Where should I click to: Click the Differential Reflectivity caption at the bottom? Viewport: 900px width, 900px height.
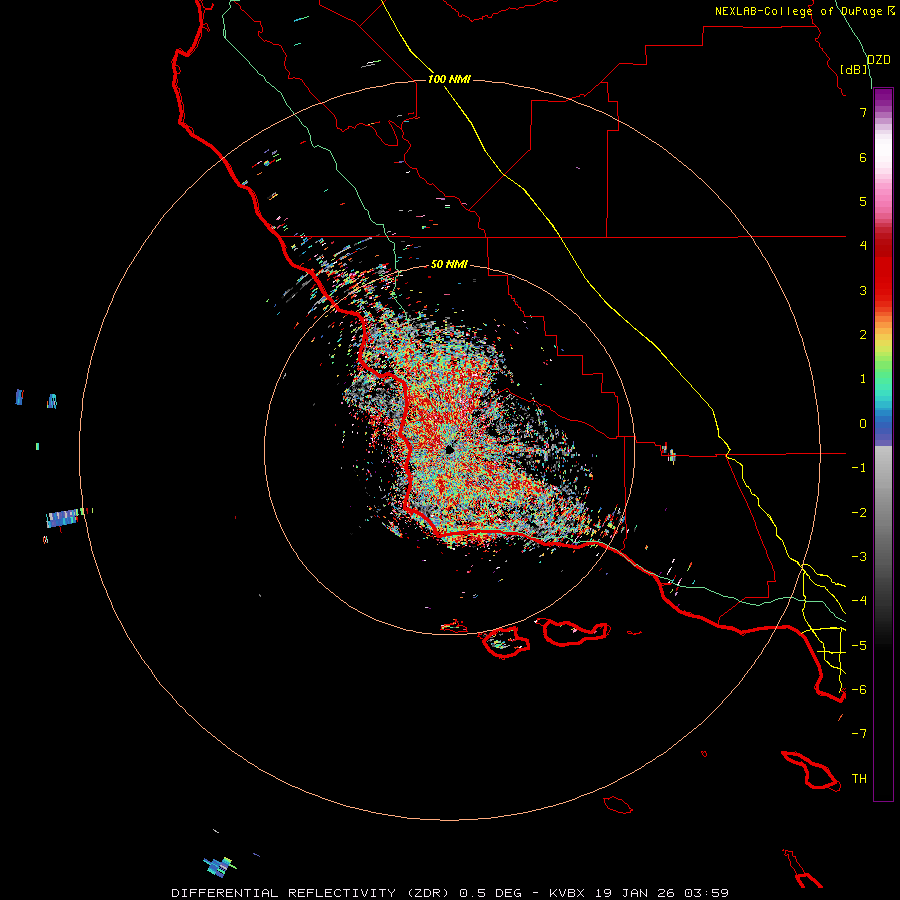tap(450, 893)
